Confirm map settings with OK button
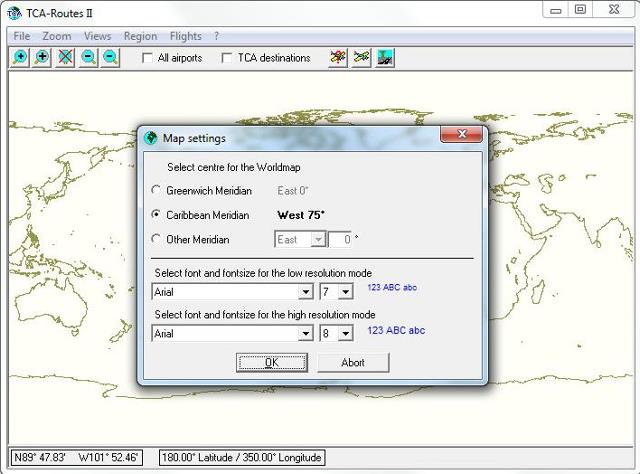The image size is (640, 474). (x=272, y=363)
